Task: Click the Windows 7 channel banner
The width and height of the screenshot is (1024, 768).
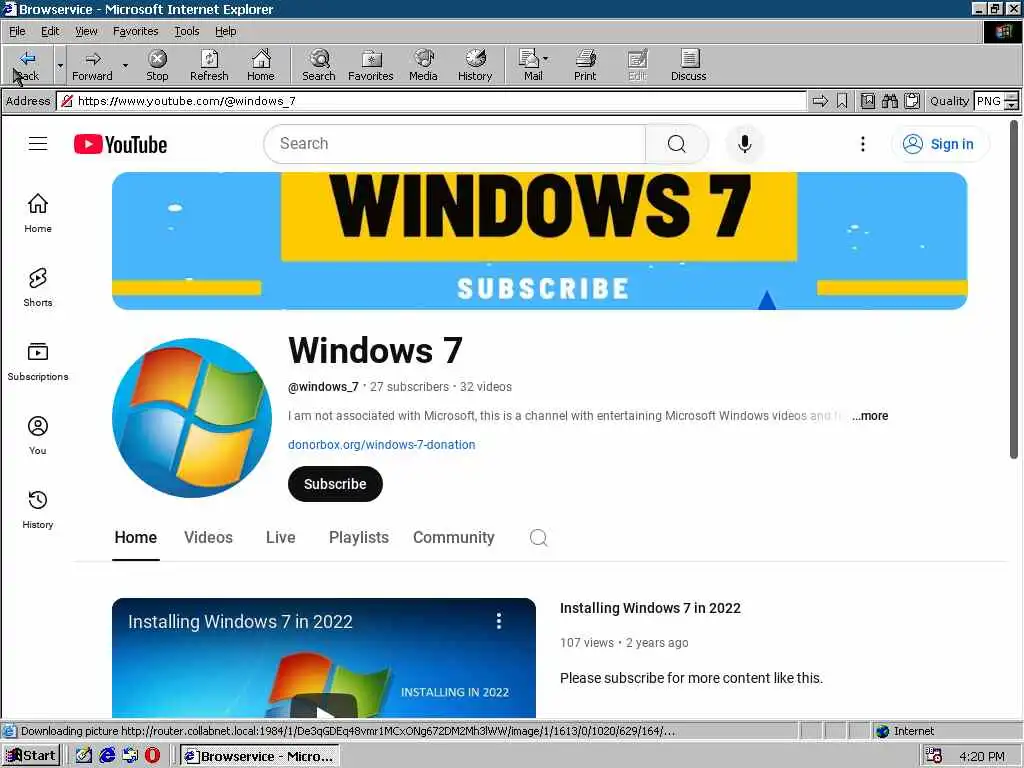Action: [x=539, y=241]
